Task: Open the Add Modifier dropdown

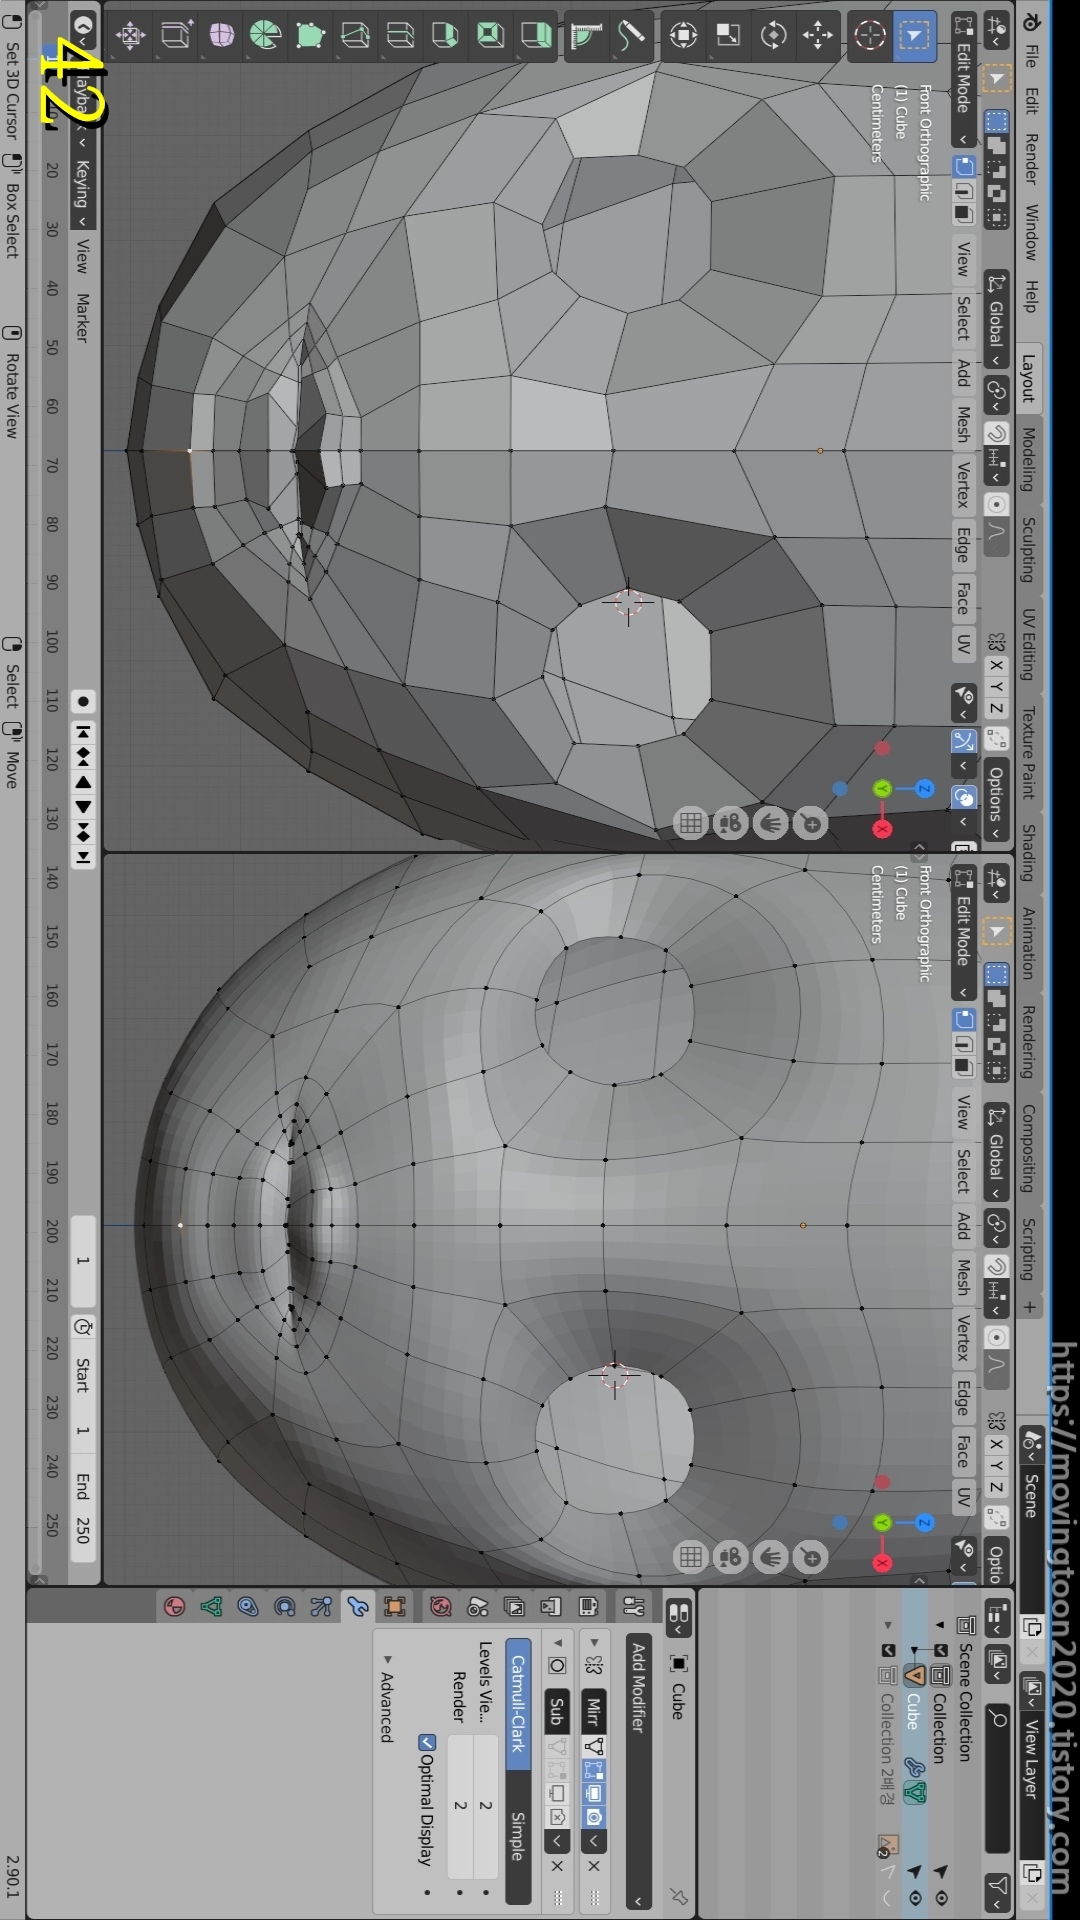Action: 638,1772
